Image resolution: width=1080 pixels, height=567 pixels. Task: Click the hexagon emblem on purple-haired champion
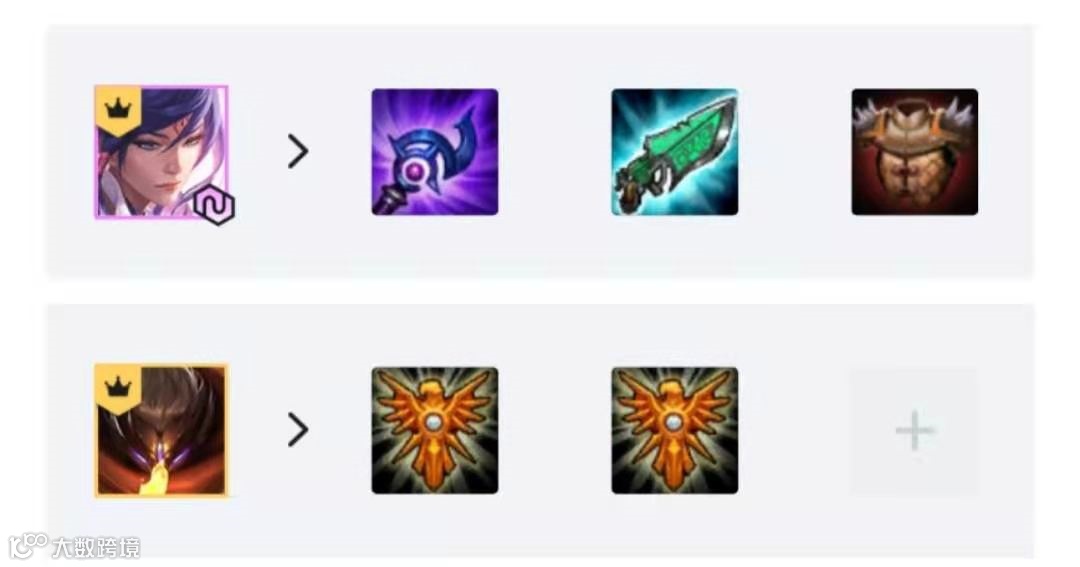coord(214,205)
